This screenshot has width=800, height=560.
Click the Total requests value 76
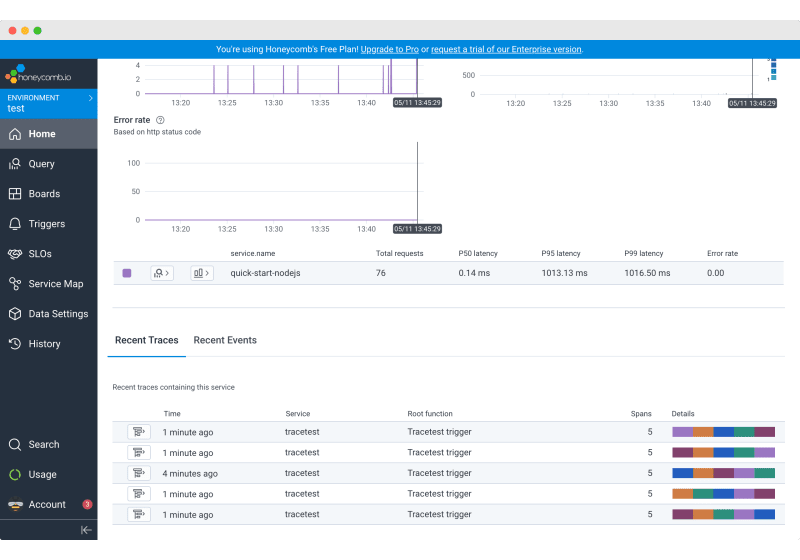381,273
